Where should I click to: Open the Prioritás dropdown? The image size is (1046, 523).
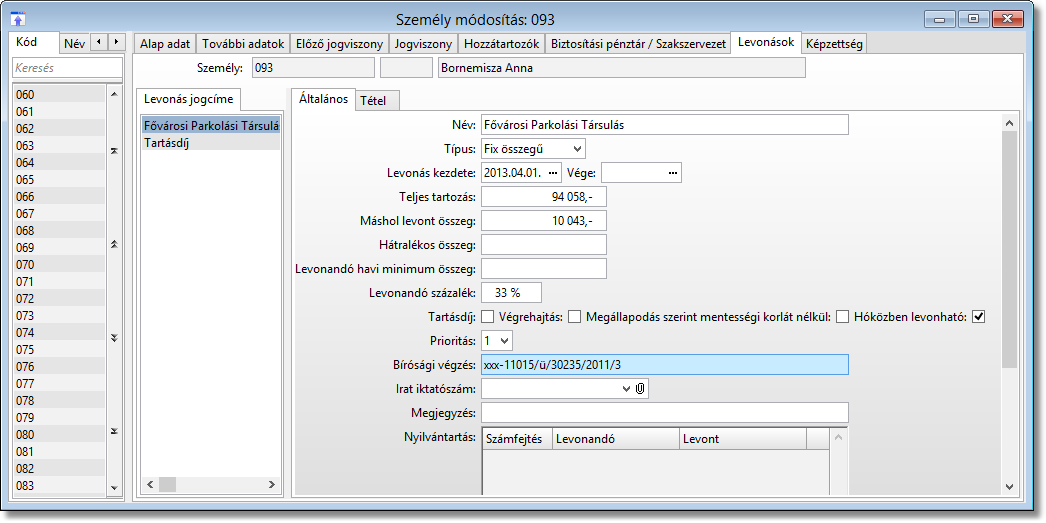[x=504, y=341]
